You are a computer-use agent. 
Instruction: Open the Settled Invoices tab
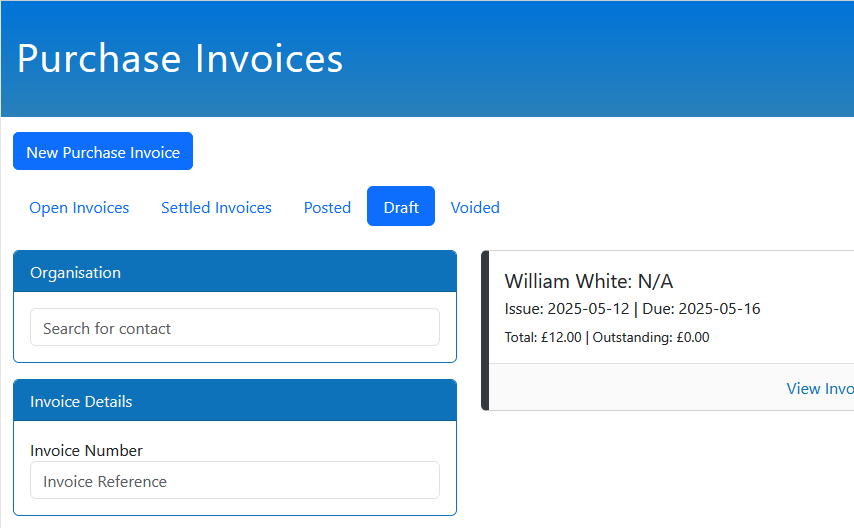[216, 208]
